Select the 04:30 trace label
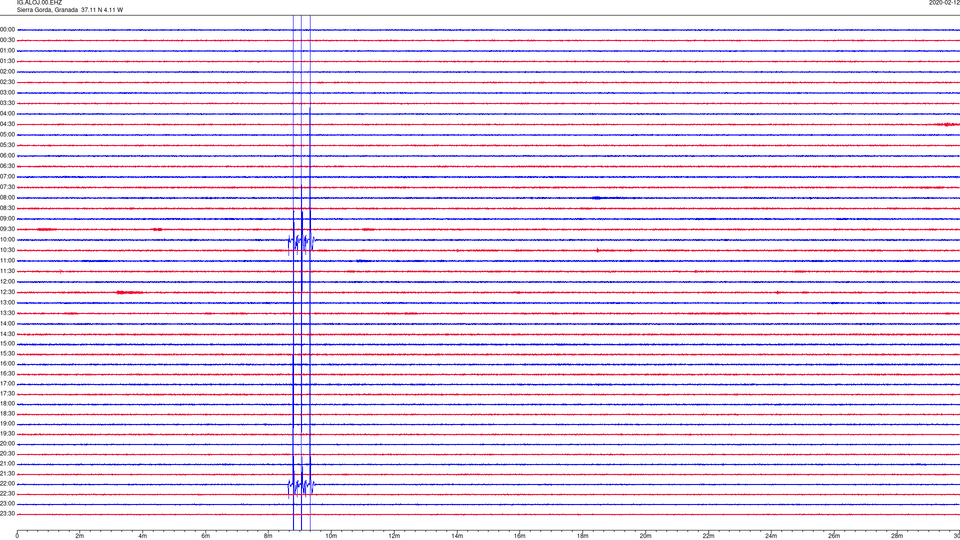Image resolution: width=960 pixels, height=540 pixels. (x=7, y=124)
